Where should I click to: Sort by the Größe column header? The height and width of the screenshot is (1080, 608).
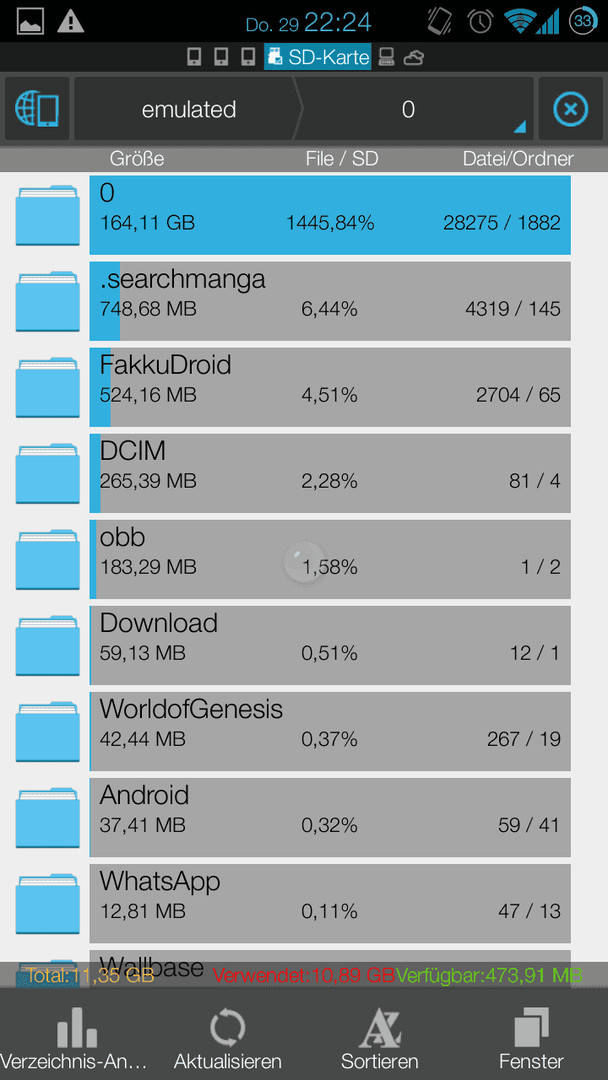(137, 159)
